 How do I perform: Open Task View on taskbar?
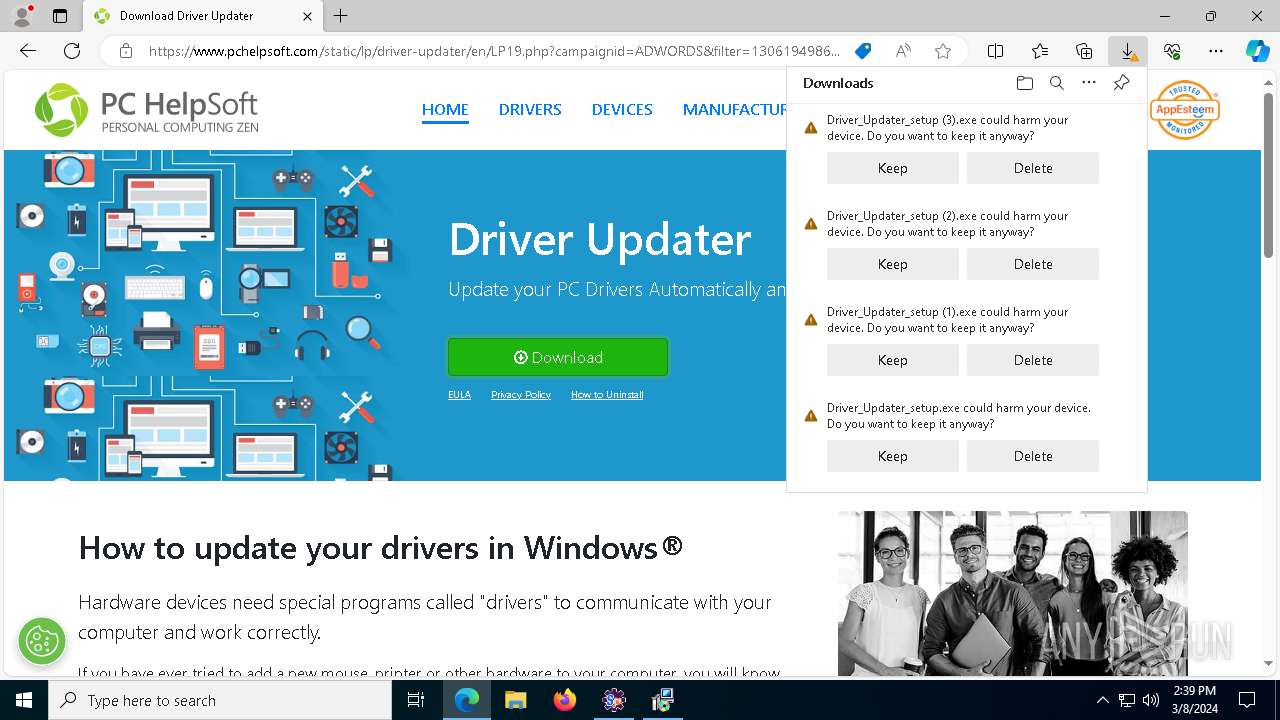tap(416, 700)
